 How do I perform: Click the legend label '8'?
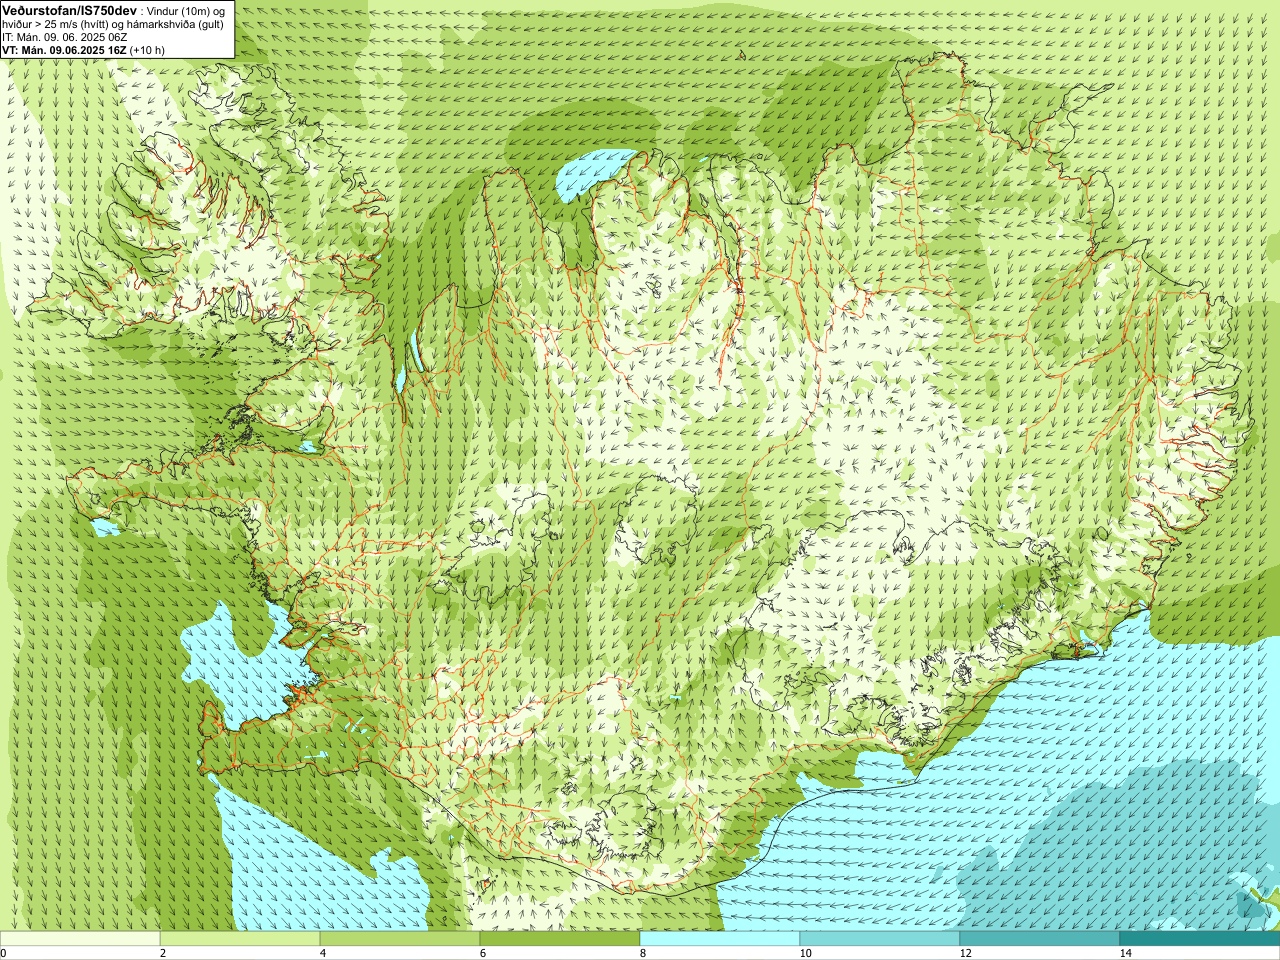coord(643,953)
